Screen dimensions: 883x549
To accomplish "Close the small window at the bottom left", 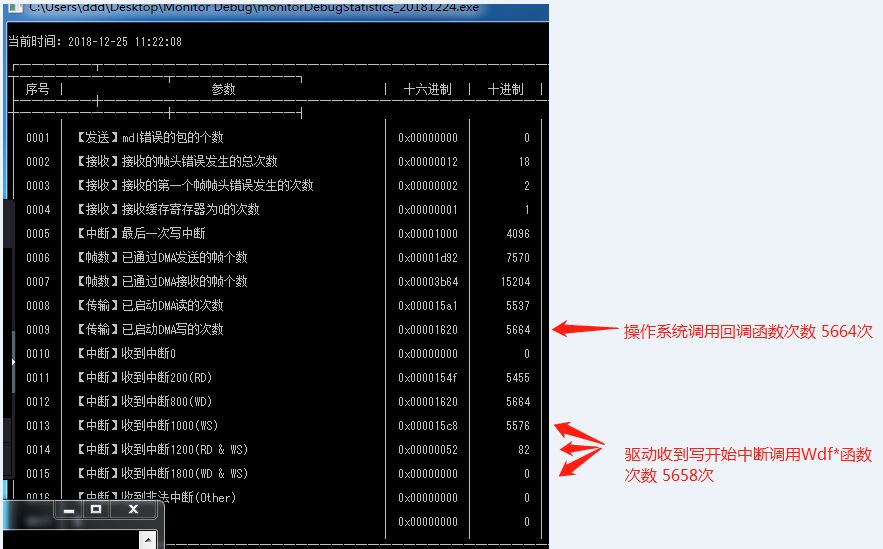I will (133, 510).
